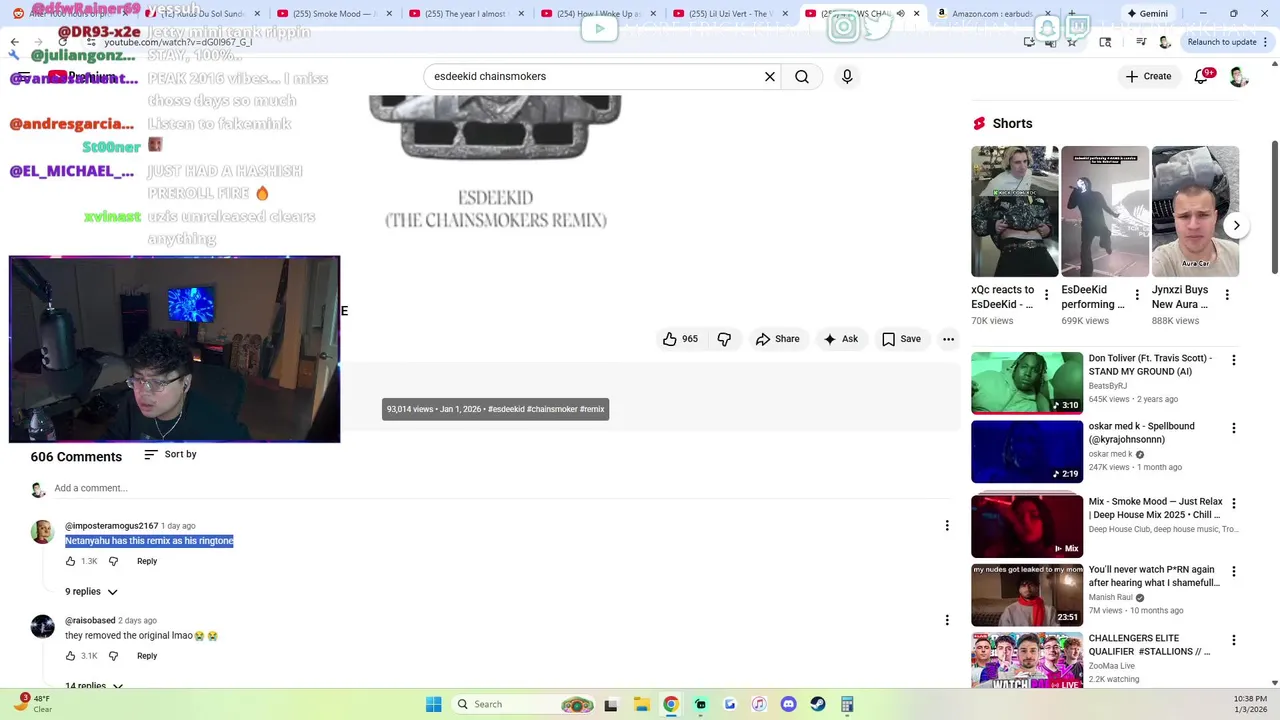Save video to playlist

tap(901, 339)
